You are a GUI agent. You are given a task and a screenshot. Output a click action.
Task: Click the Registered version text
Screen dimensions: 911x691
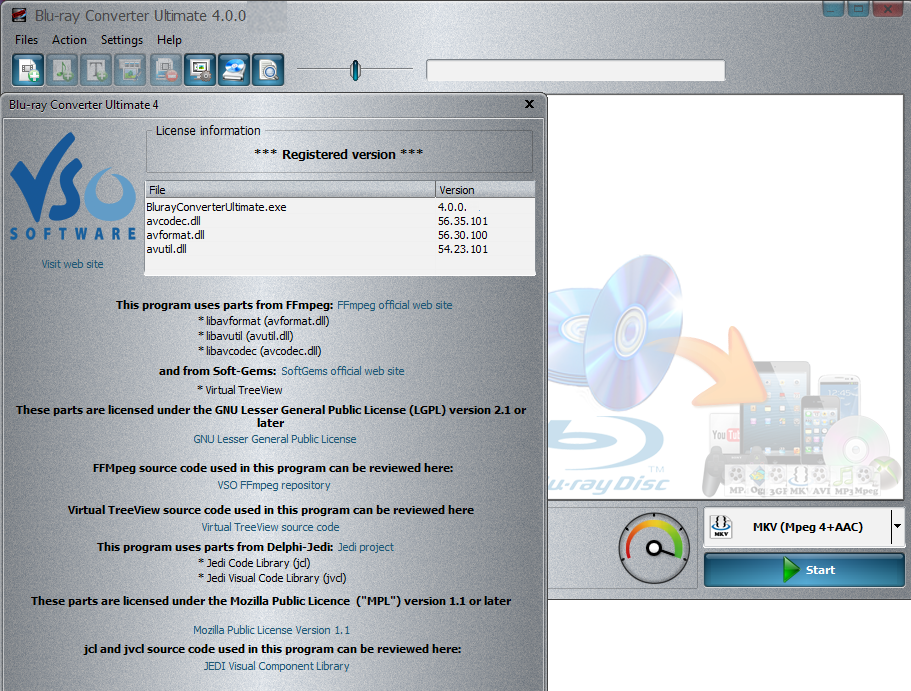pyautogui.click(x=339, y=155)
